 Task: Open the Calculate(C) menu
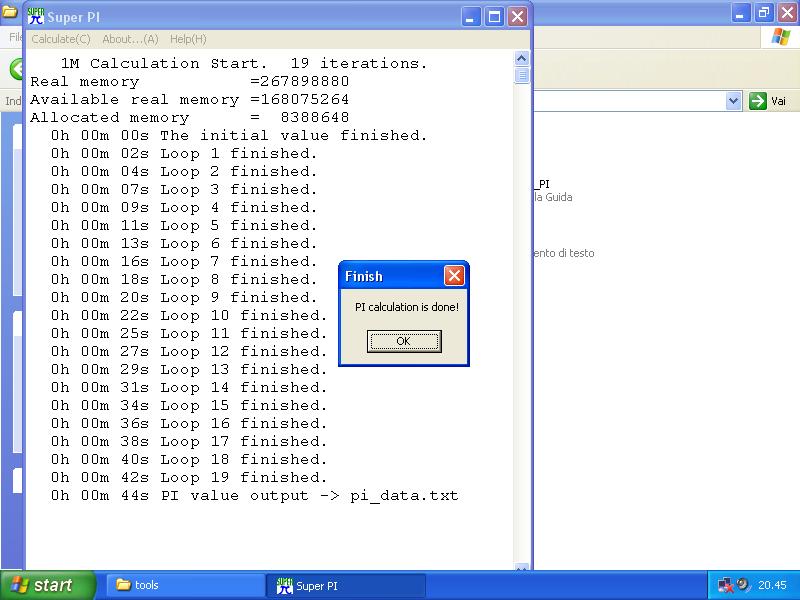61,39
